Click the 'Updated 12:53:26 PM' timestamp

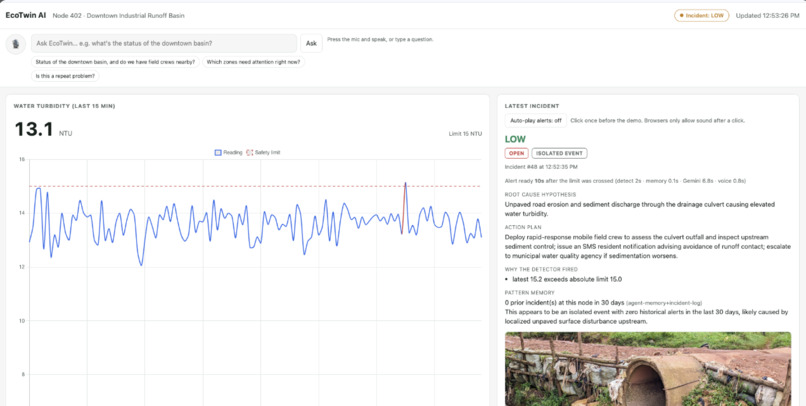click(767, 15)
